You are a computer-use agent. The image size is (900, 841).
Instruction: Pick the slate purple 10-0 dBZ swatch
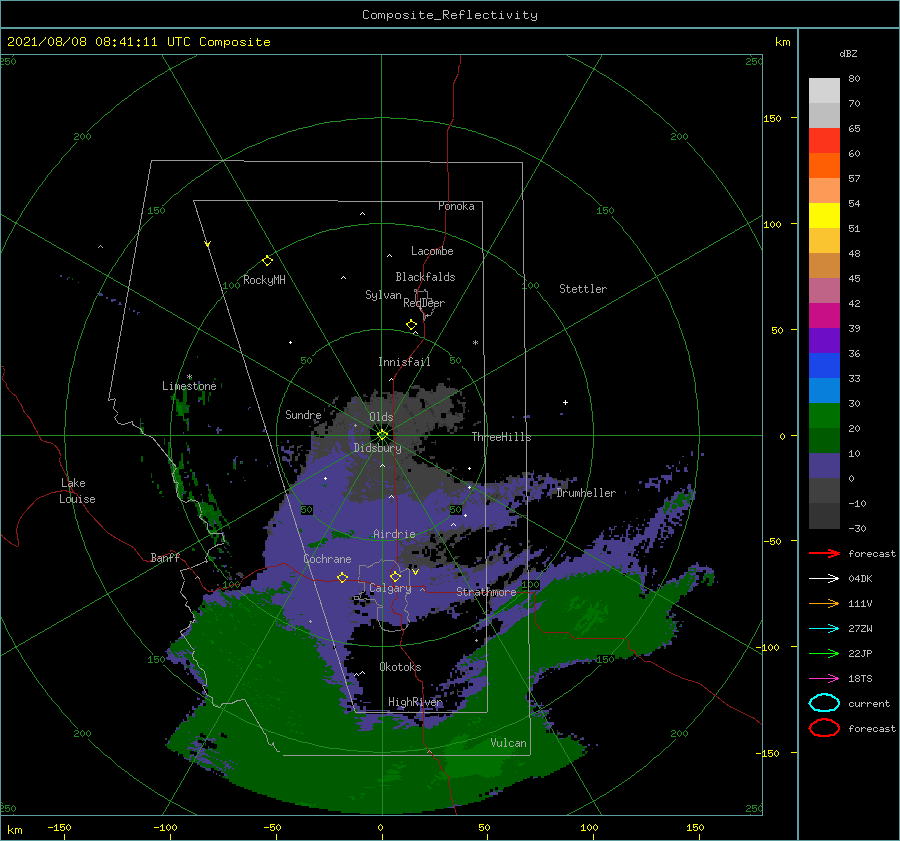click(x=824, y=465)
